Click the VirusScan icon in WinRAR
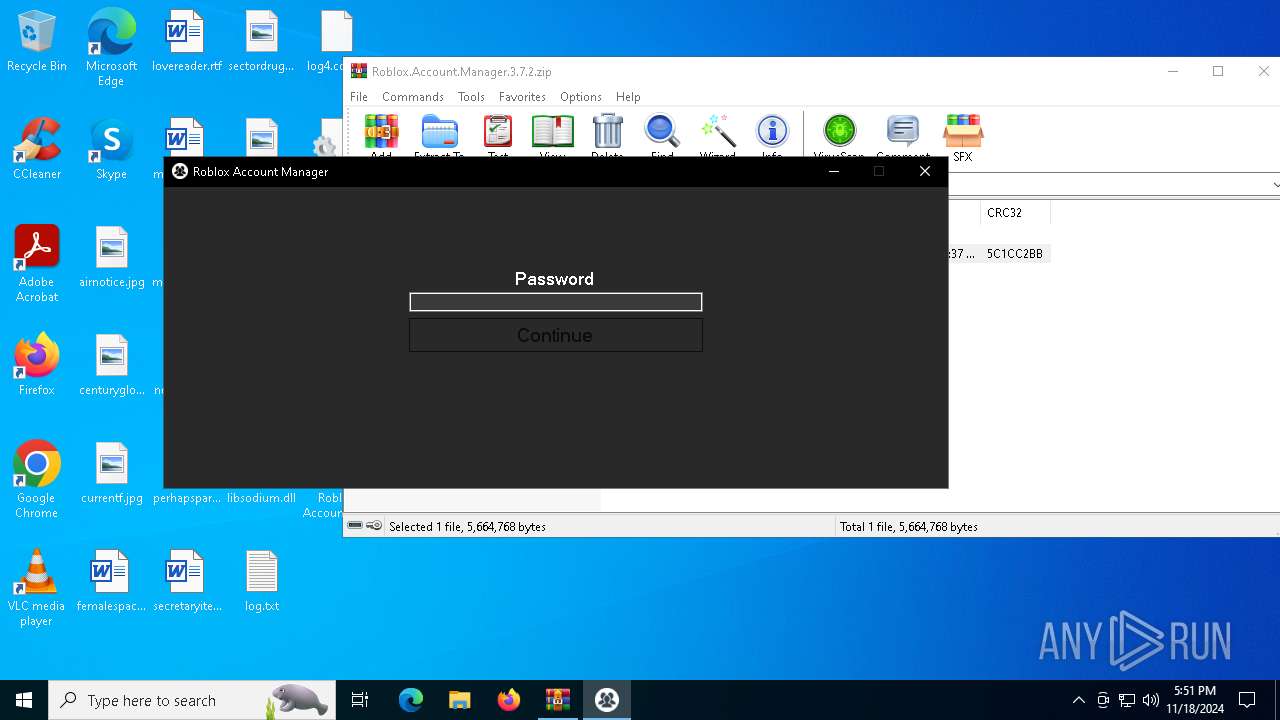This screenshot has height=720, width=1280. pyautogui.click(x=839, y=132)
